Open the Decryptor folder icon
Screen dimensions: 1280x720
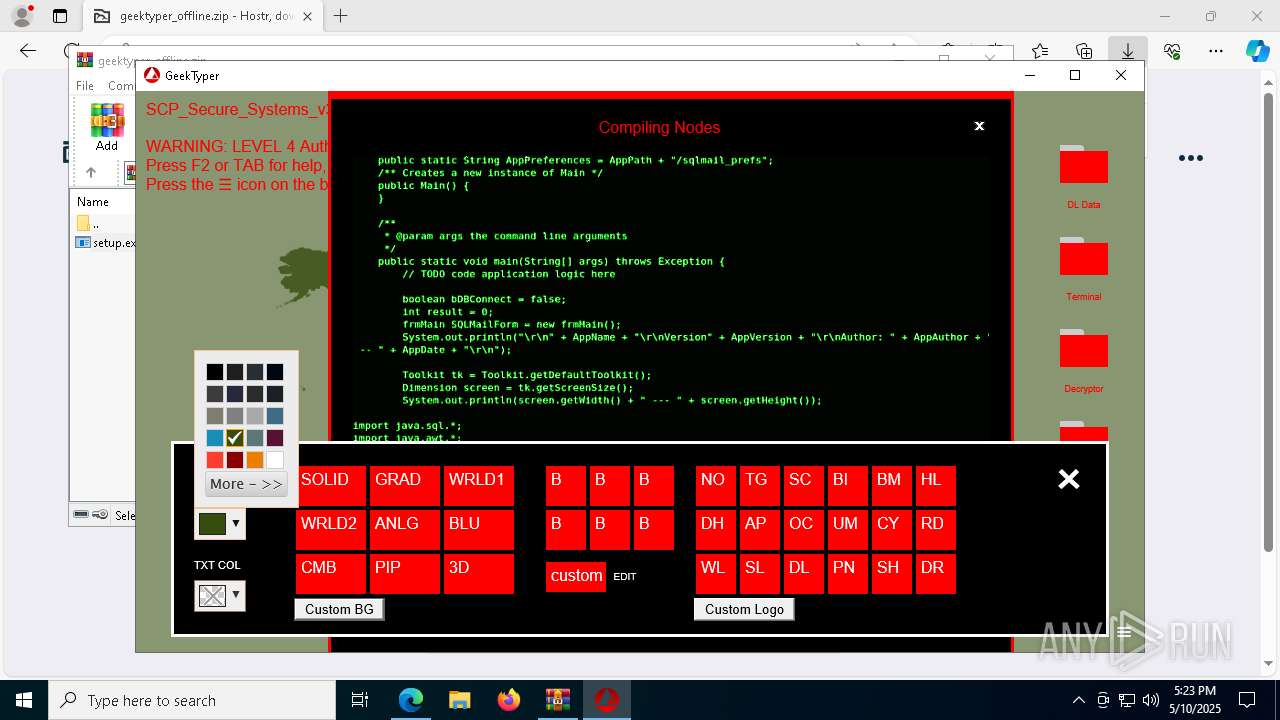[x=1084, y=349]
